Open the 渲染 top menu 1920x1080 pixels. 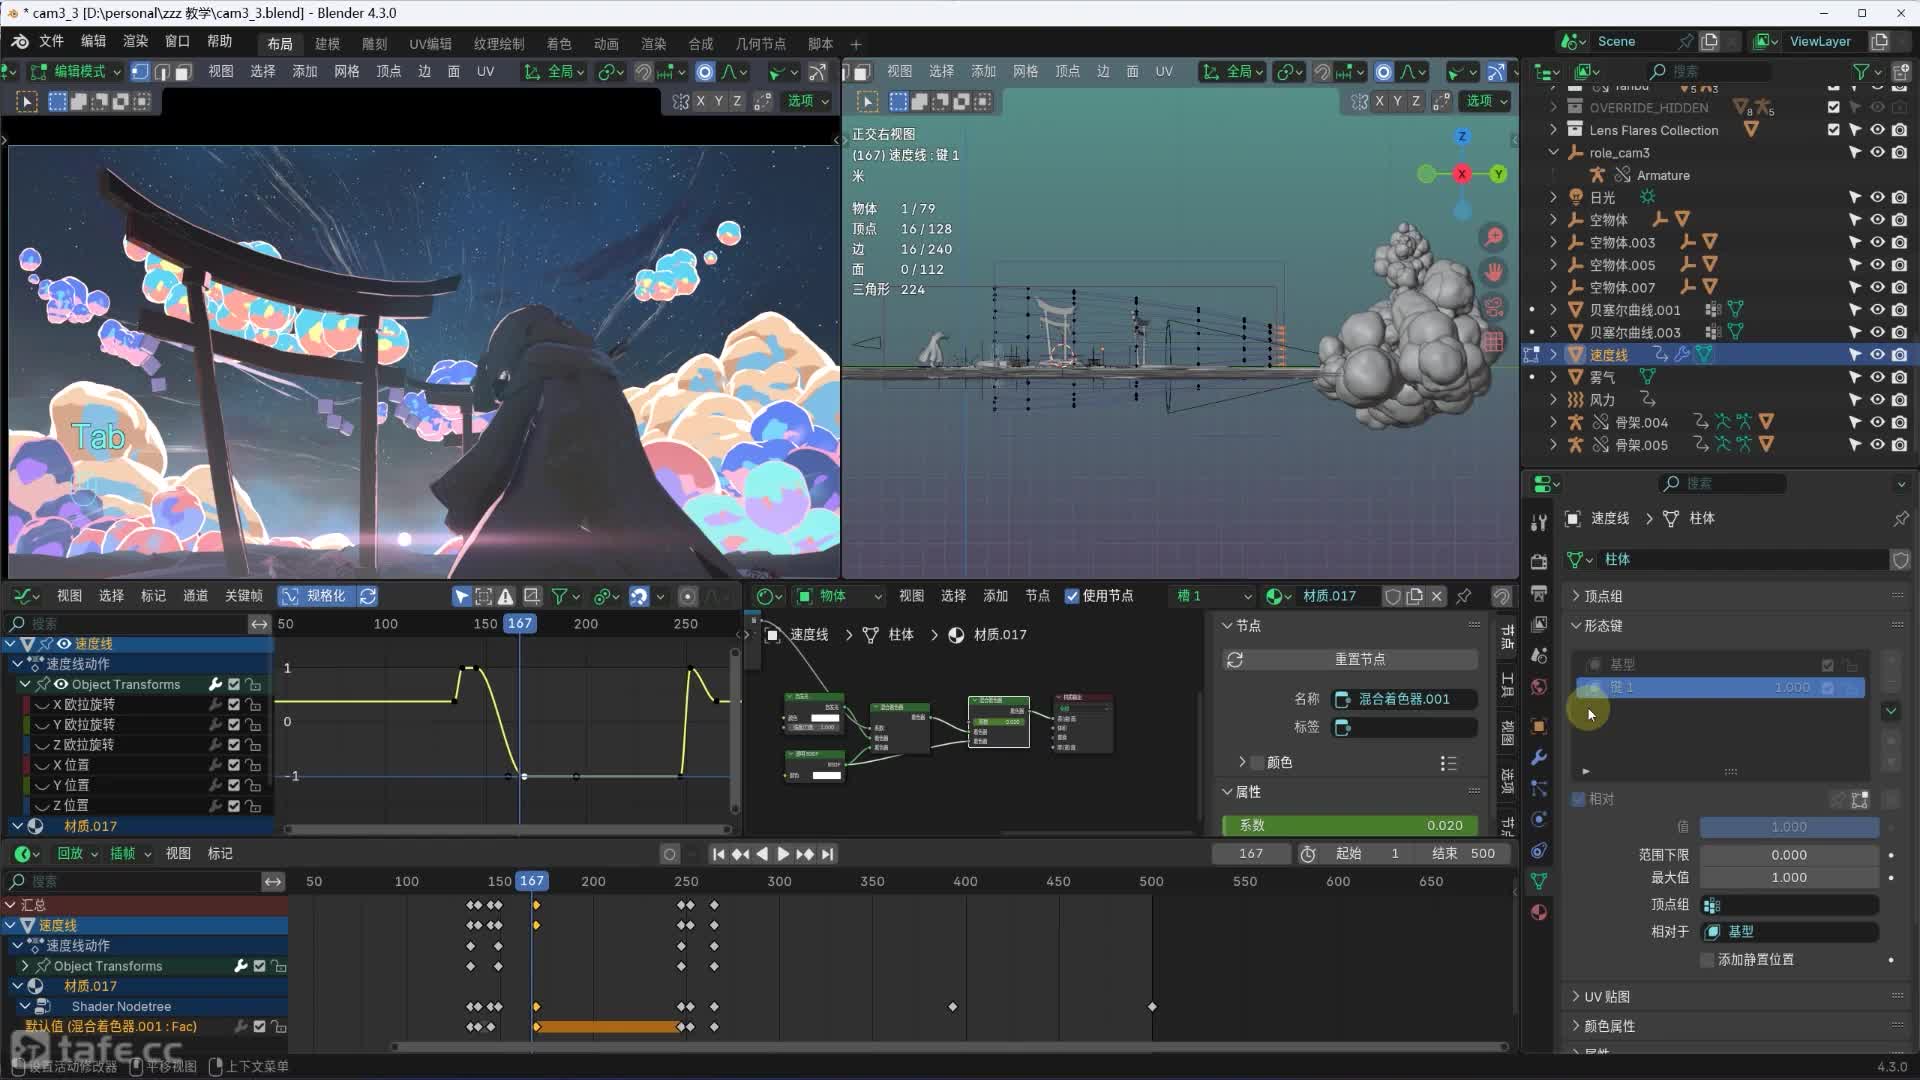(135, 41)
